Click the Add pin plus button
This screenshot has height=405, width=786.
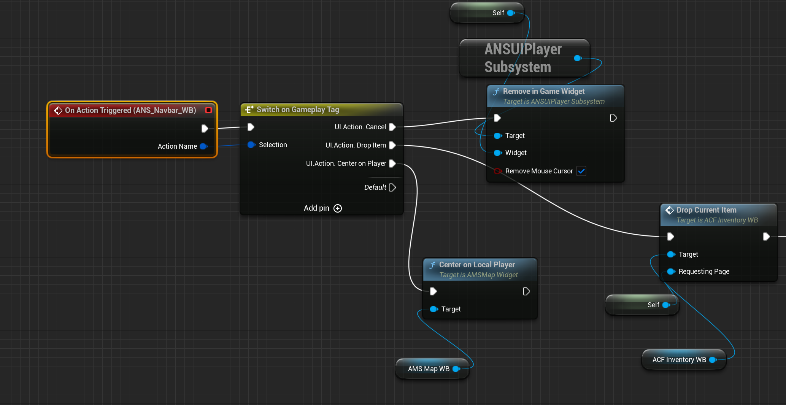338,208
